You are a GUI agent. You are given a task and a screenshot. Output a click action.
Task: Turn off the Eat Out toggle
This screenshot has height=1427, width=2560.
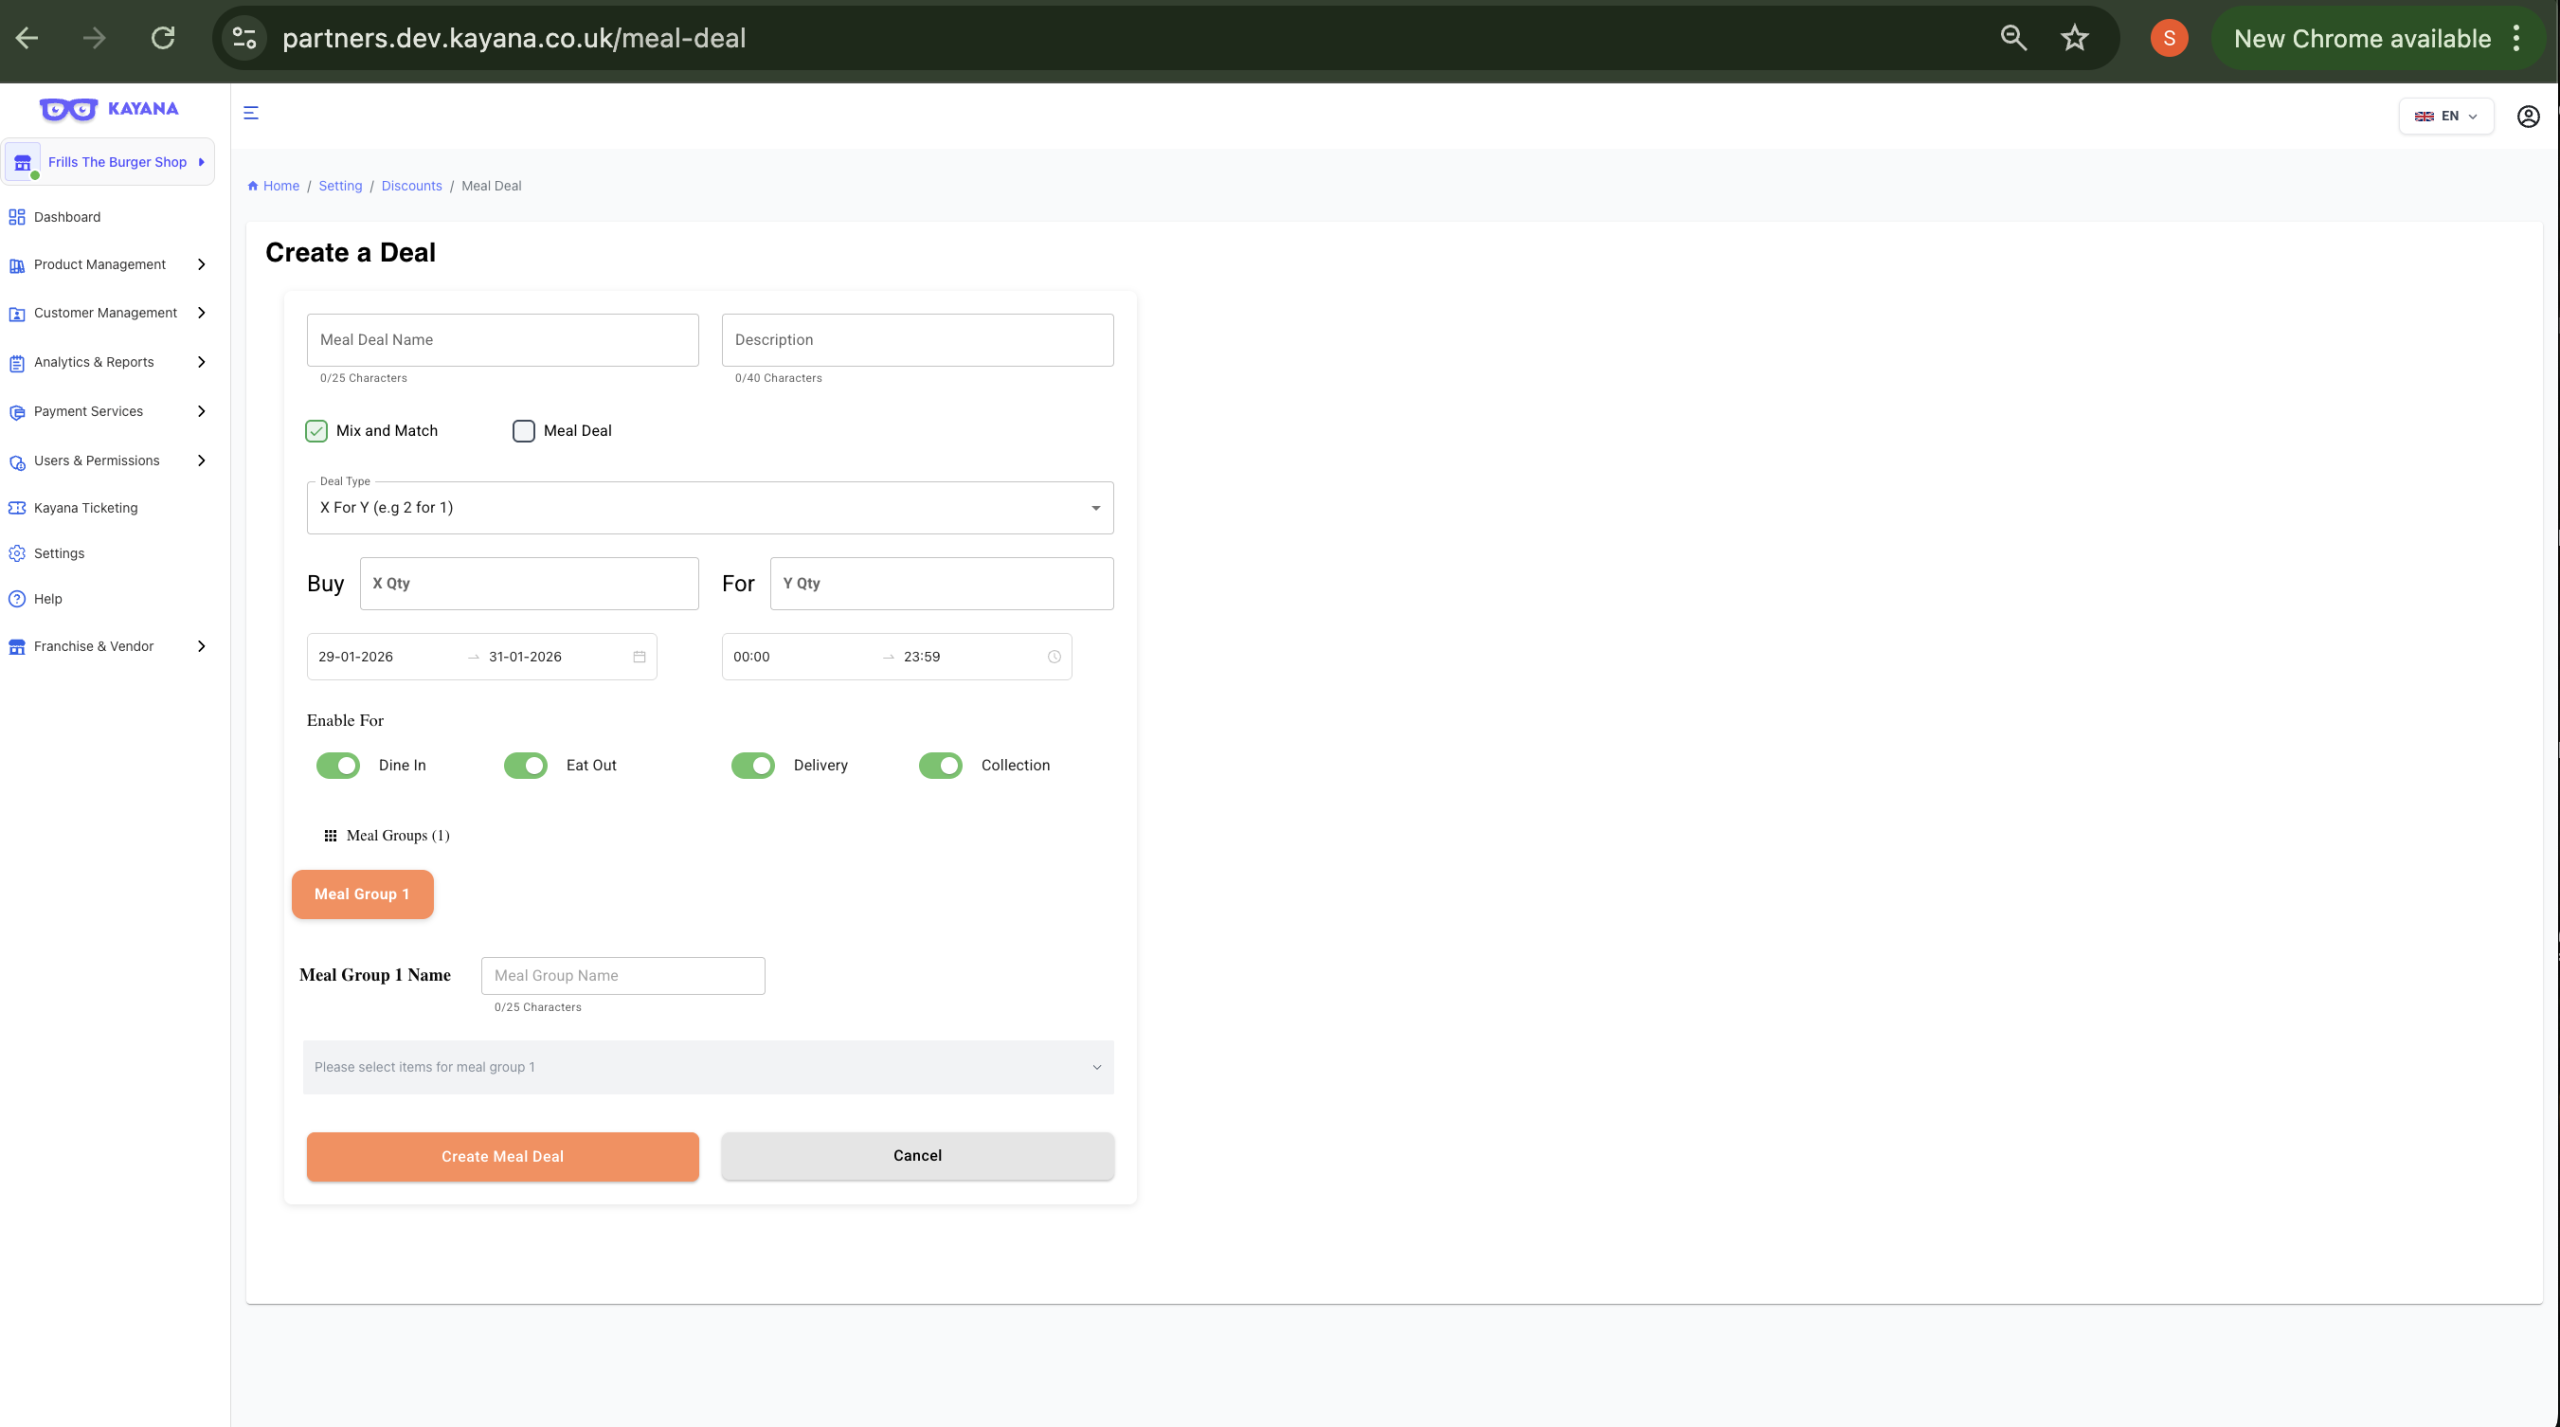point(526,766)
